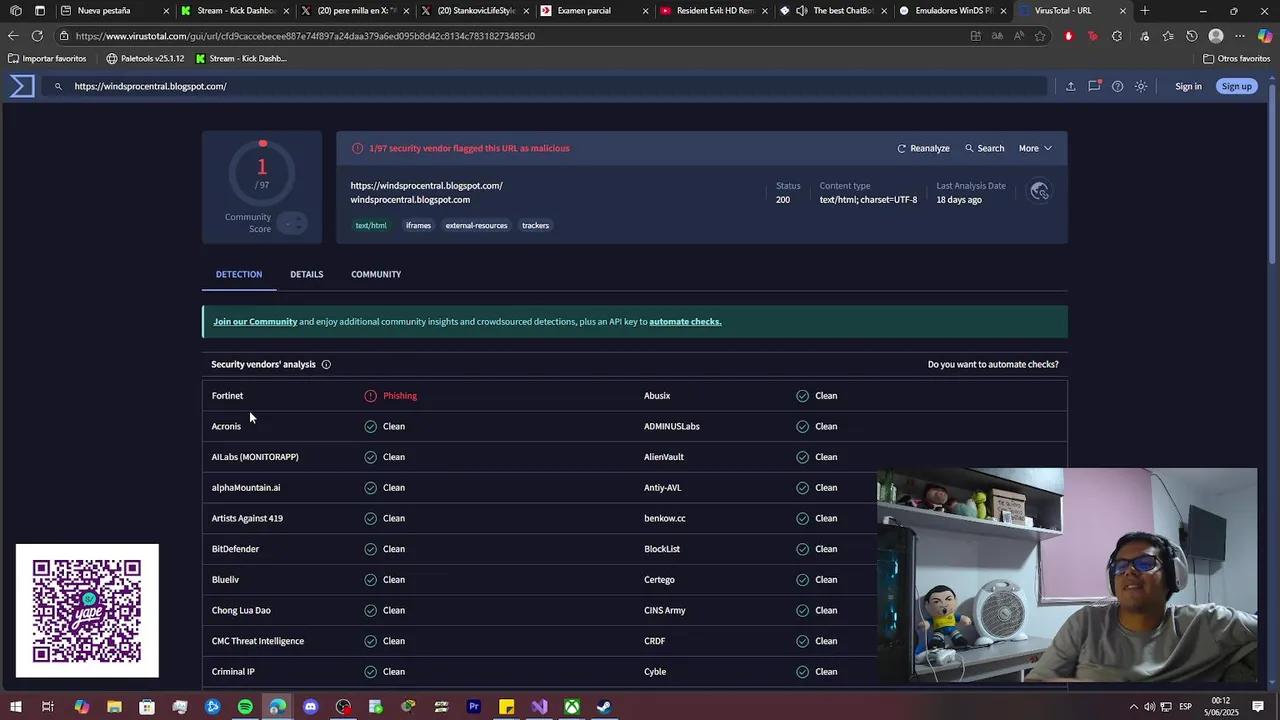Click the external-resources tag
The width and height of the screenshot is (1280, 720).
[x=477, y=226]
